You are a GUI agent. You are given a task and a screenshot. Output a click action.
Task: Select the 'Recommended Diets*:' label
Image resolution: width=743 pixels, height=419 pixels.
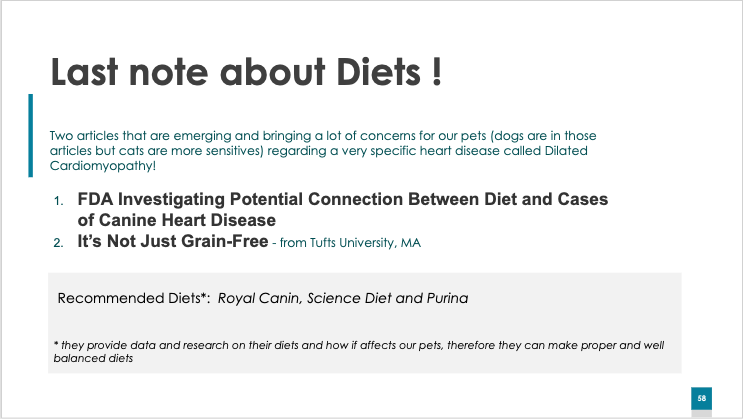click(x=134, y=298)
